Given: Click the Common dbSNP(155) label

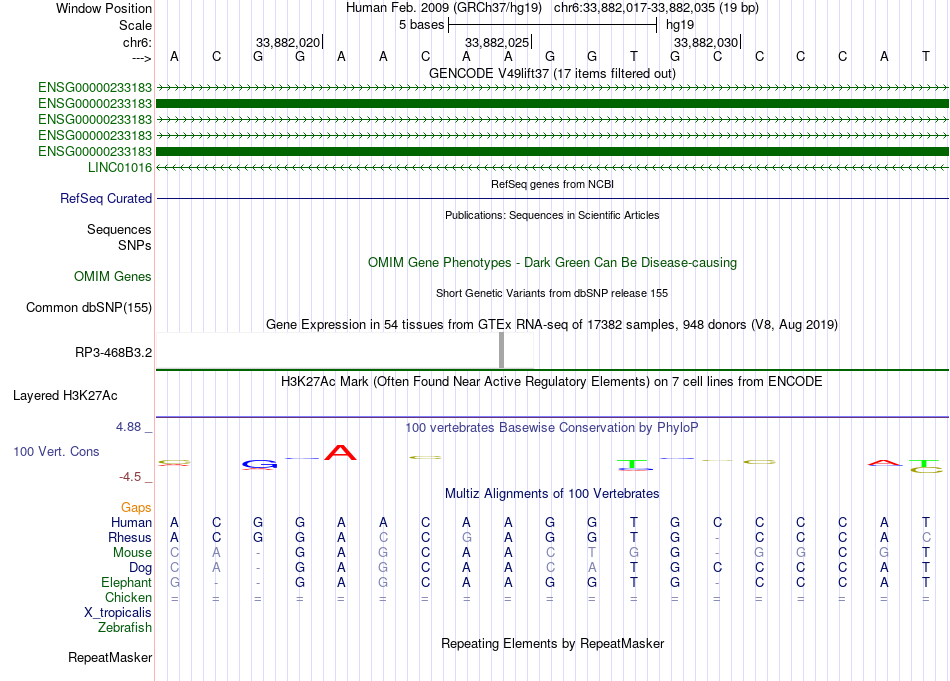Looking at the screenshot, I should [89, 307].
